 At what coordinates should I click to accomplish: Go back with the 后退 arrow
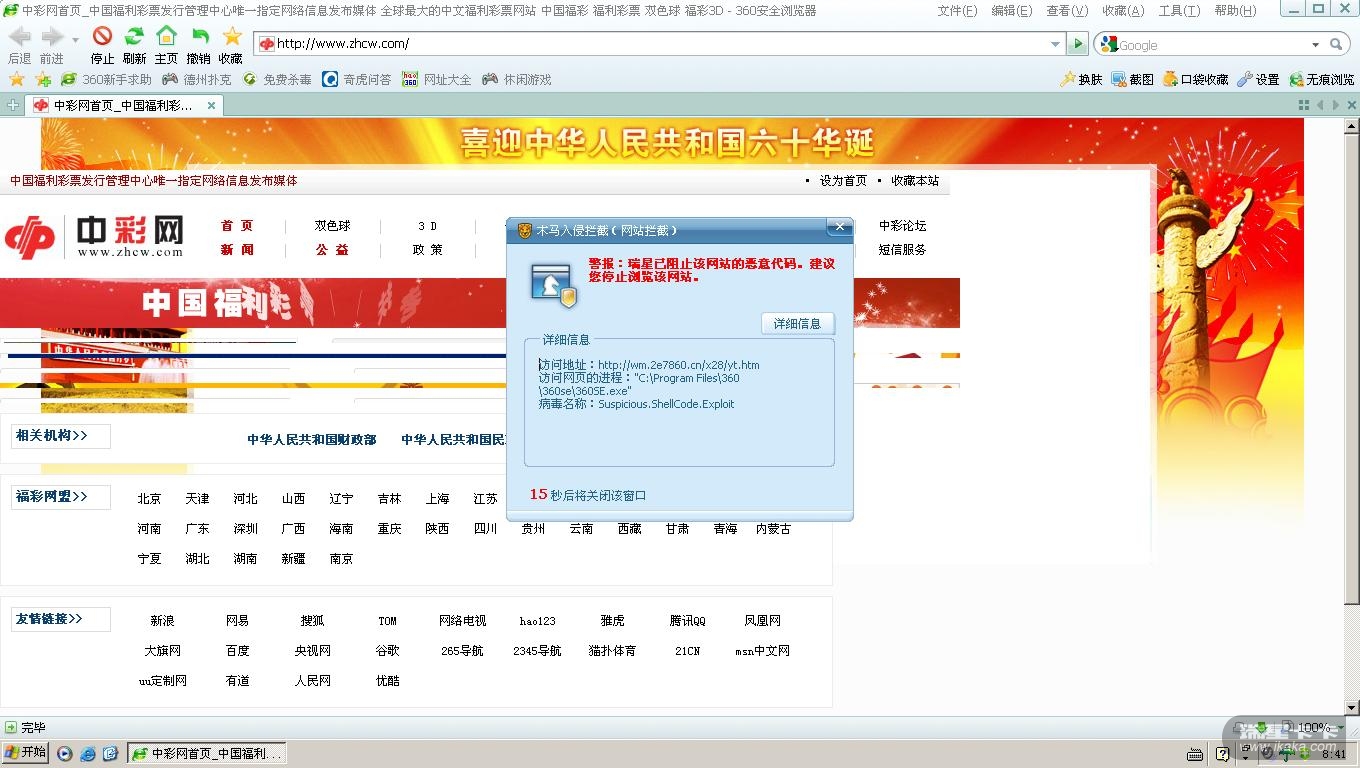point(19,38)
